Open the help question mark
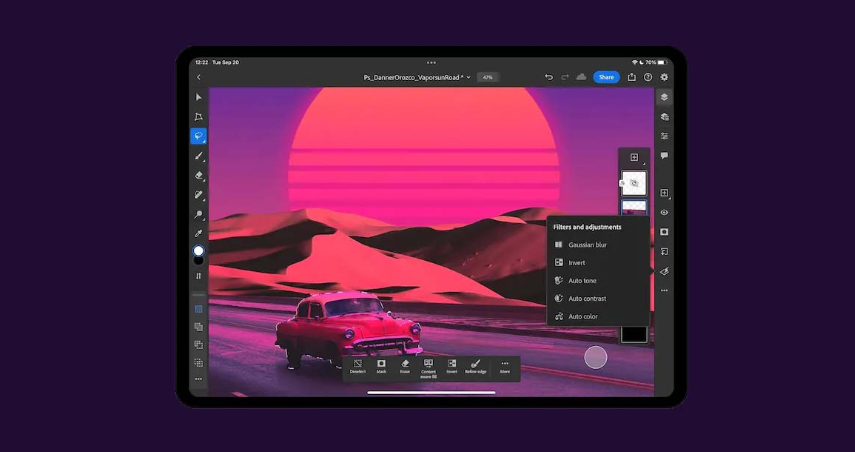855x452 pixels. (x=648, y=77)
